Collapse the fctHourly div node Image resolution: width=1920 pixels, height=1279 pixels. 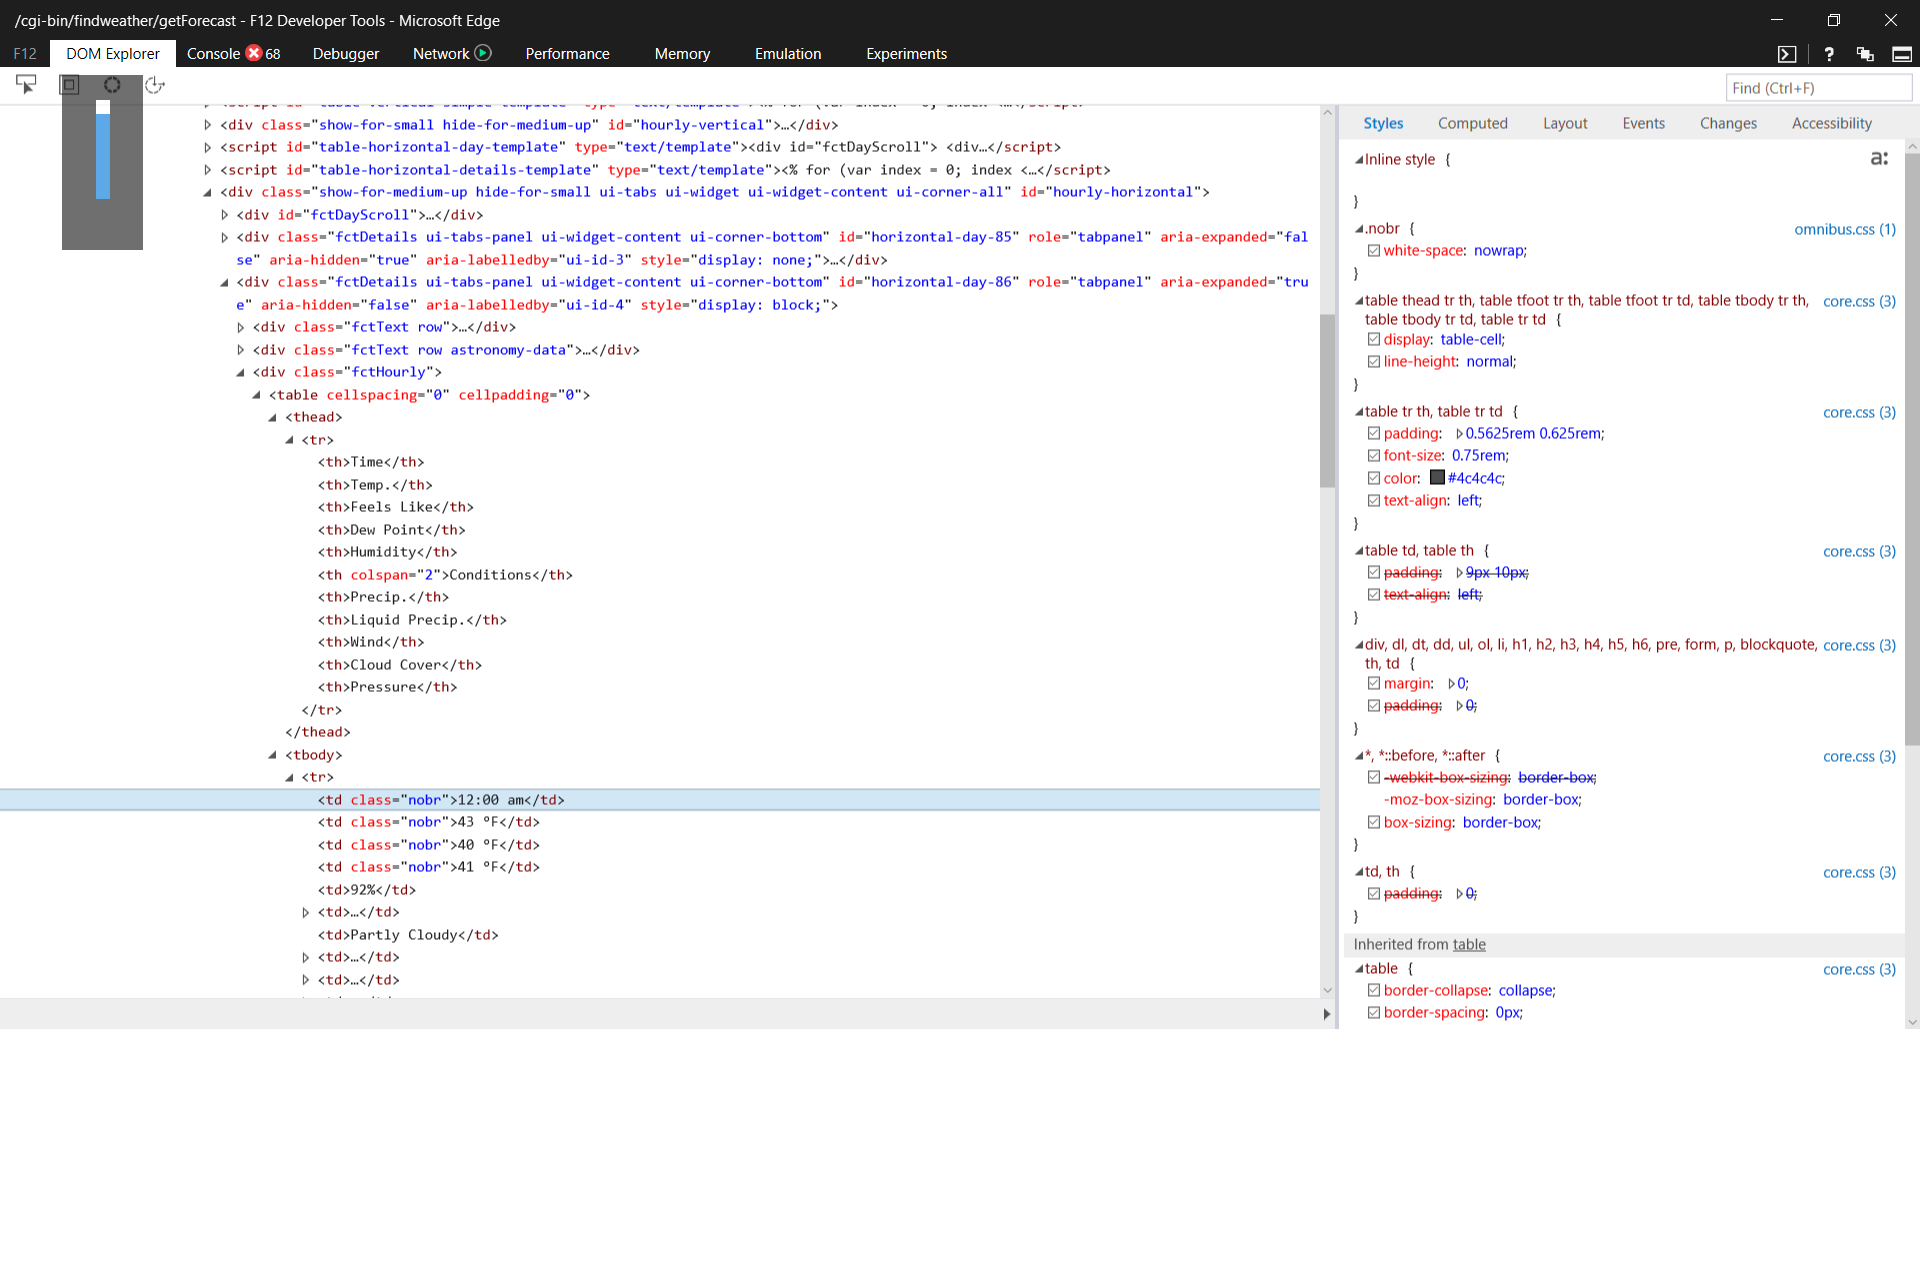click(x=240, y=372)
